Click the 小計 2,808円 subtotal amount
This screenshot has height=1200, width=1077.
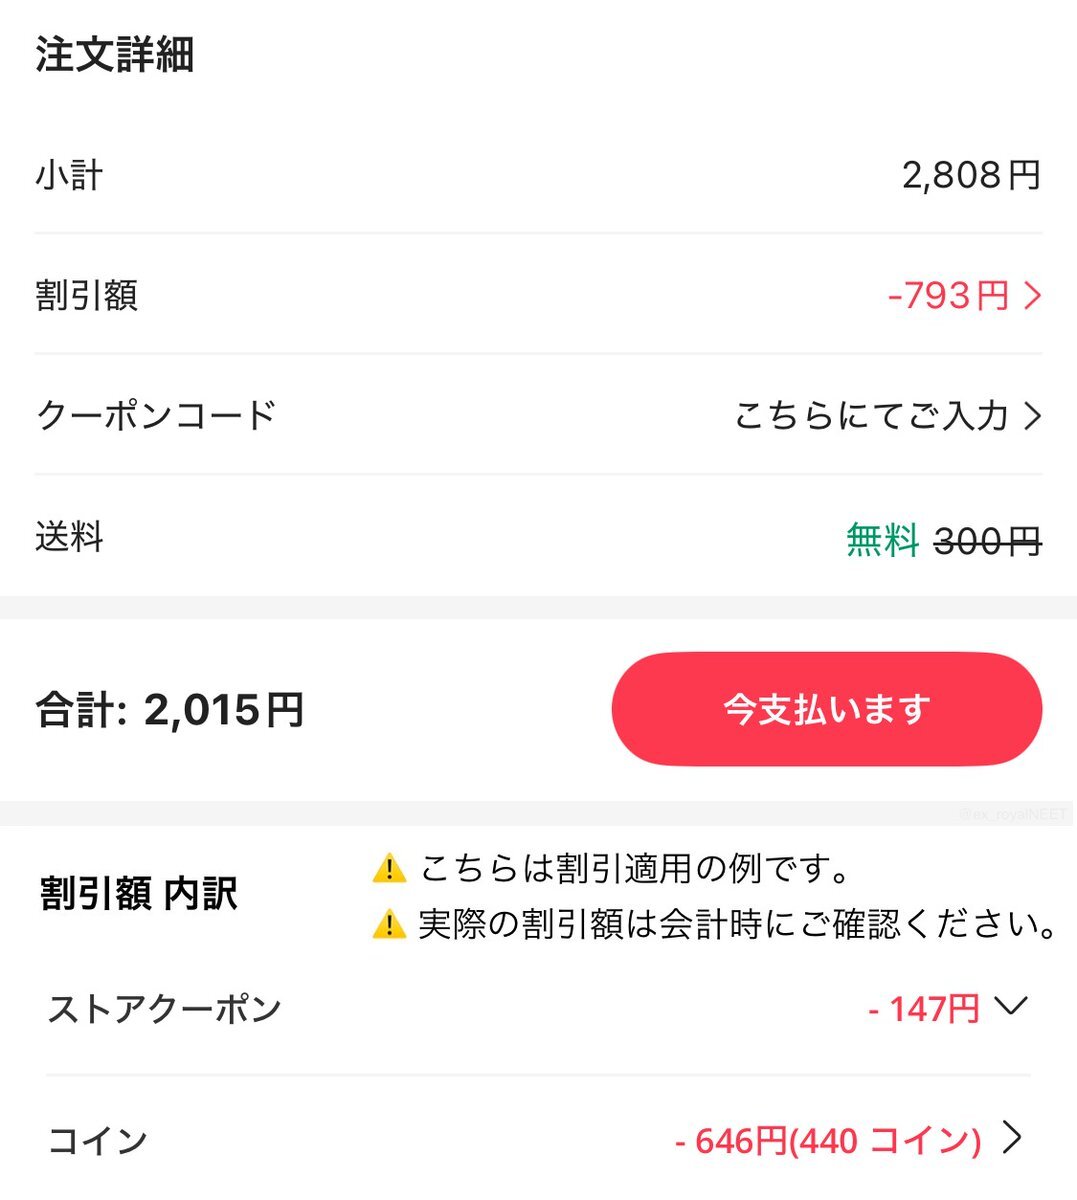point(972,175)
